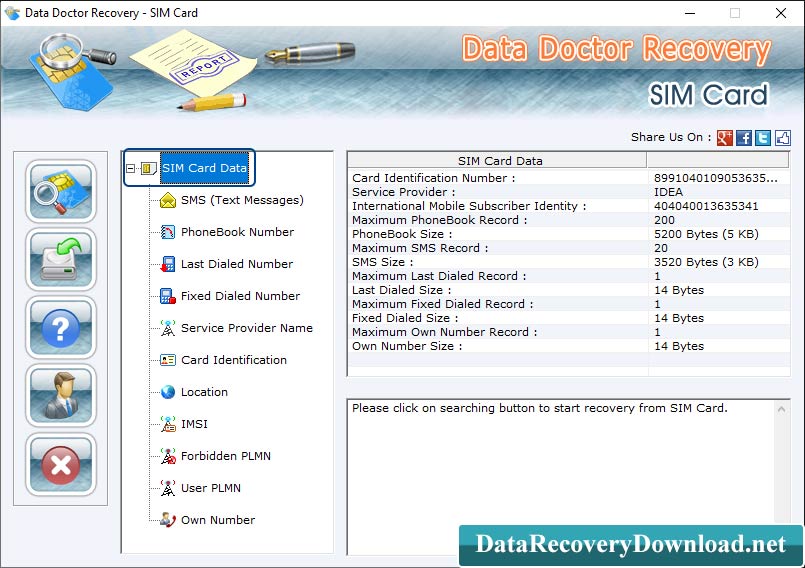Click the Forbidden PLMN icon
Screen dimensions: 805x568
pyautogui.click(x=168, y=456)
